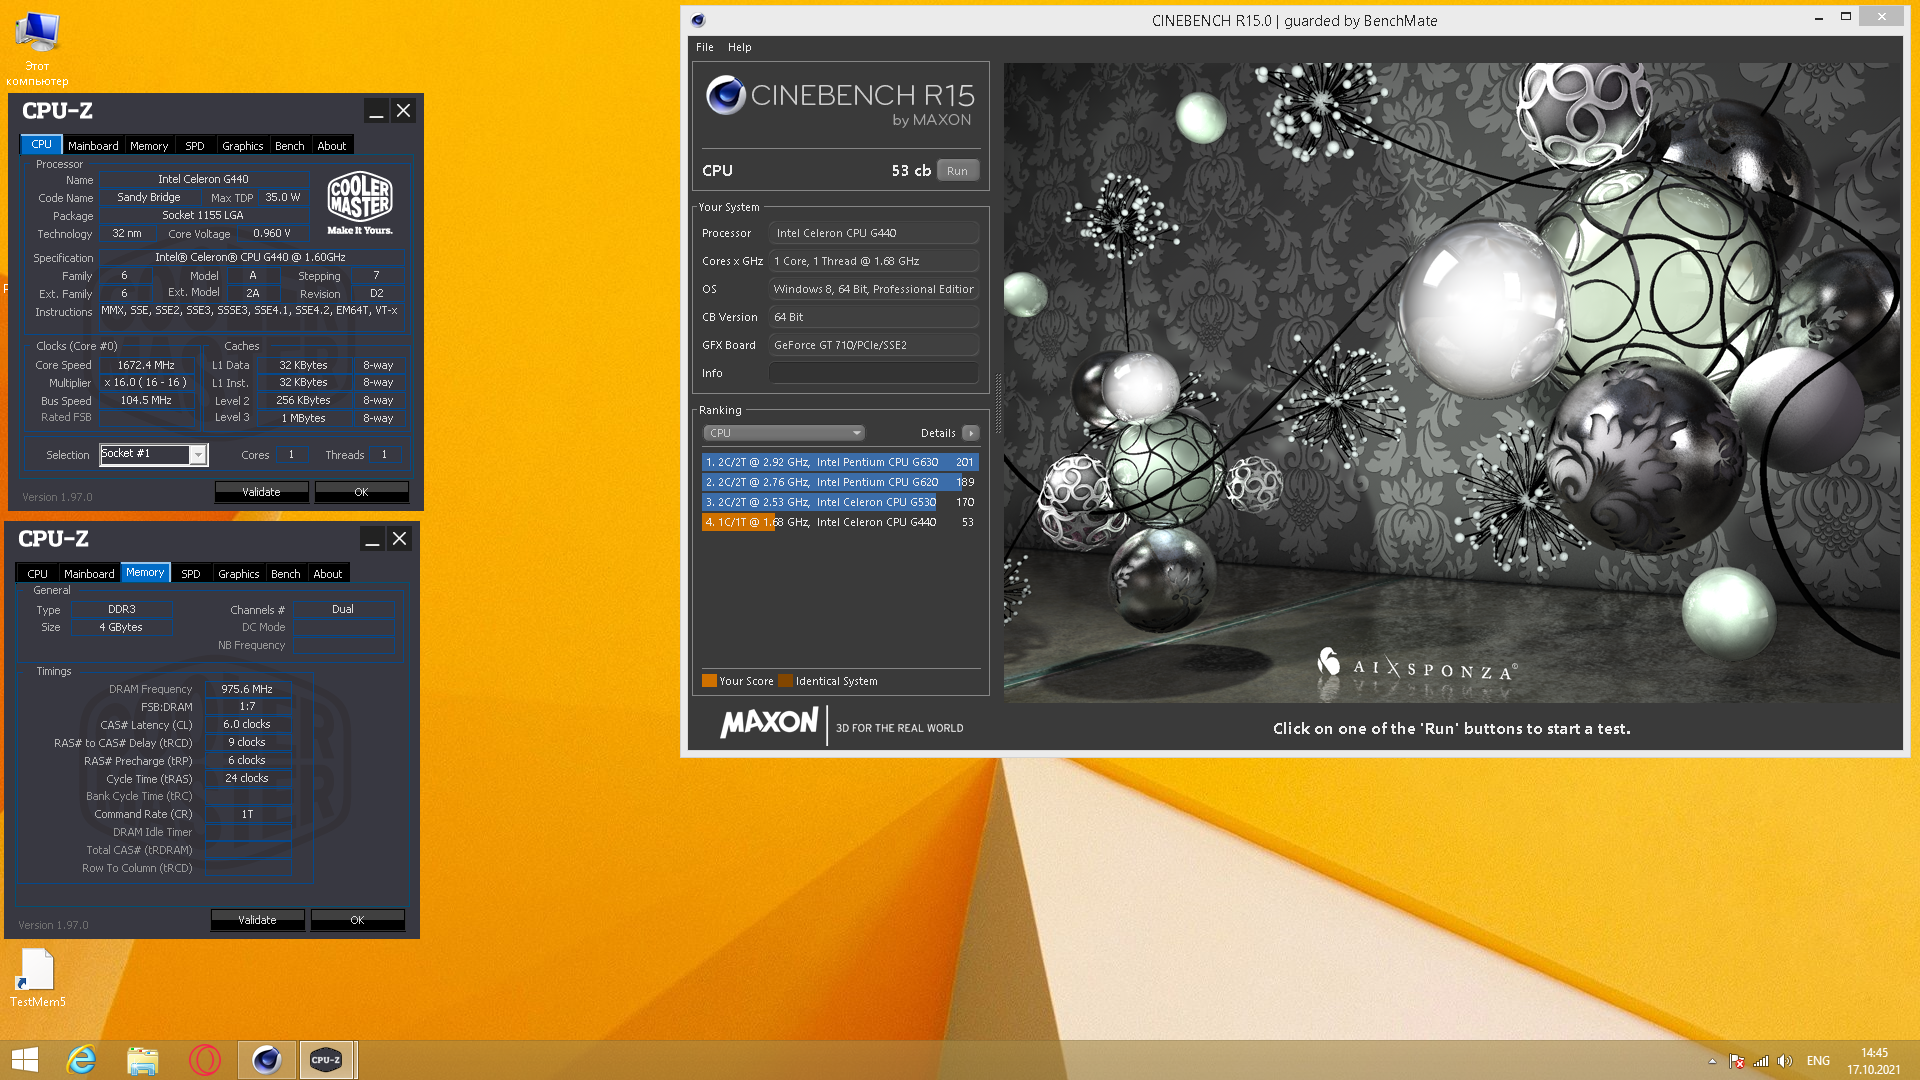Minimize the top CPU-Z window

(376, 111)
